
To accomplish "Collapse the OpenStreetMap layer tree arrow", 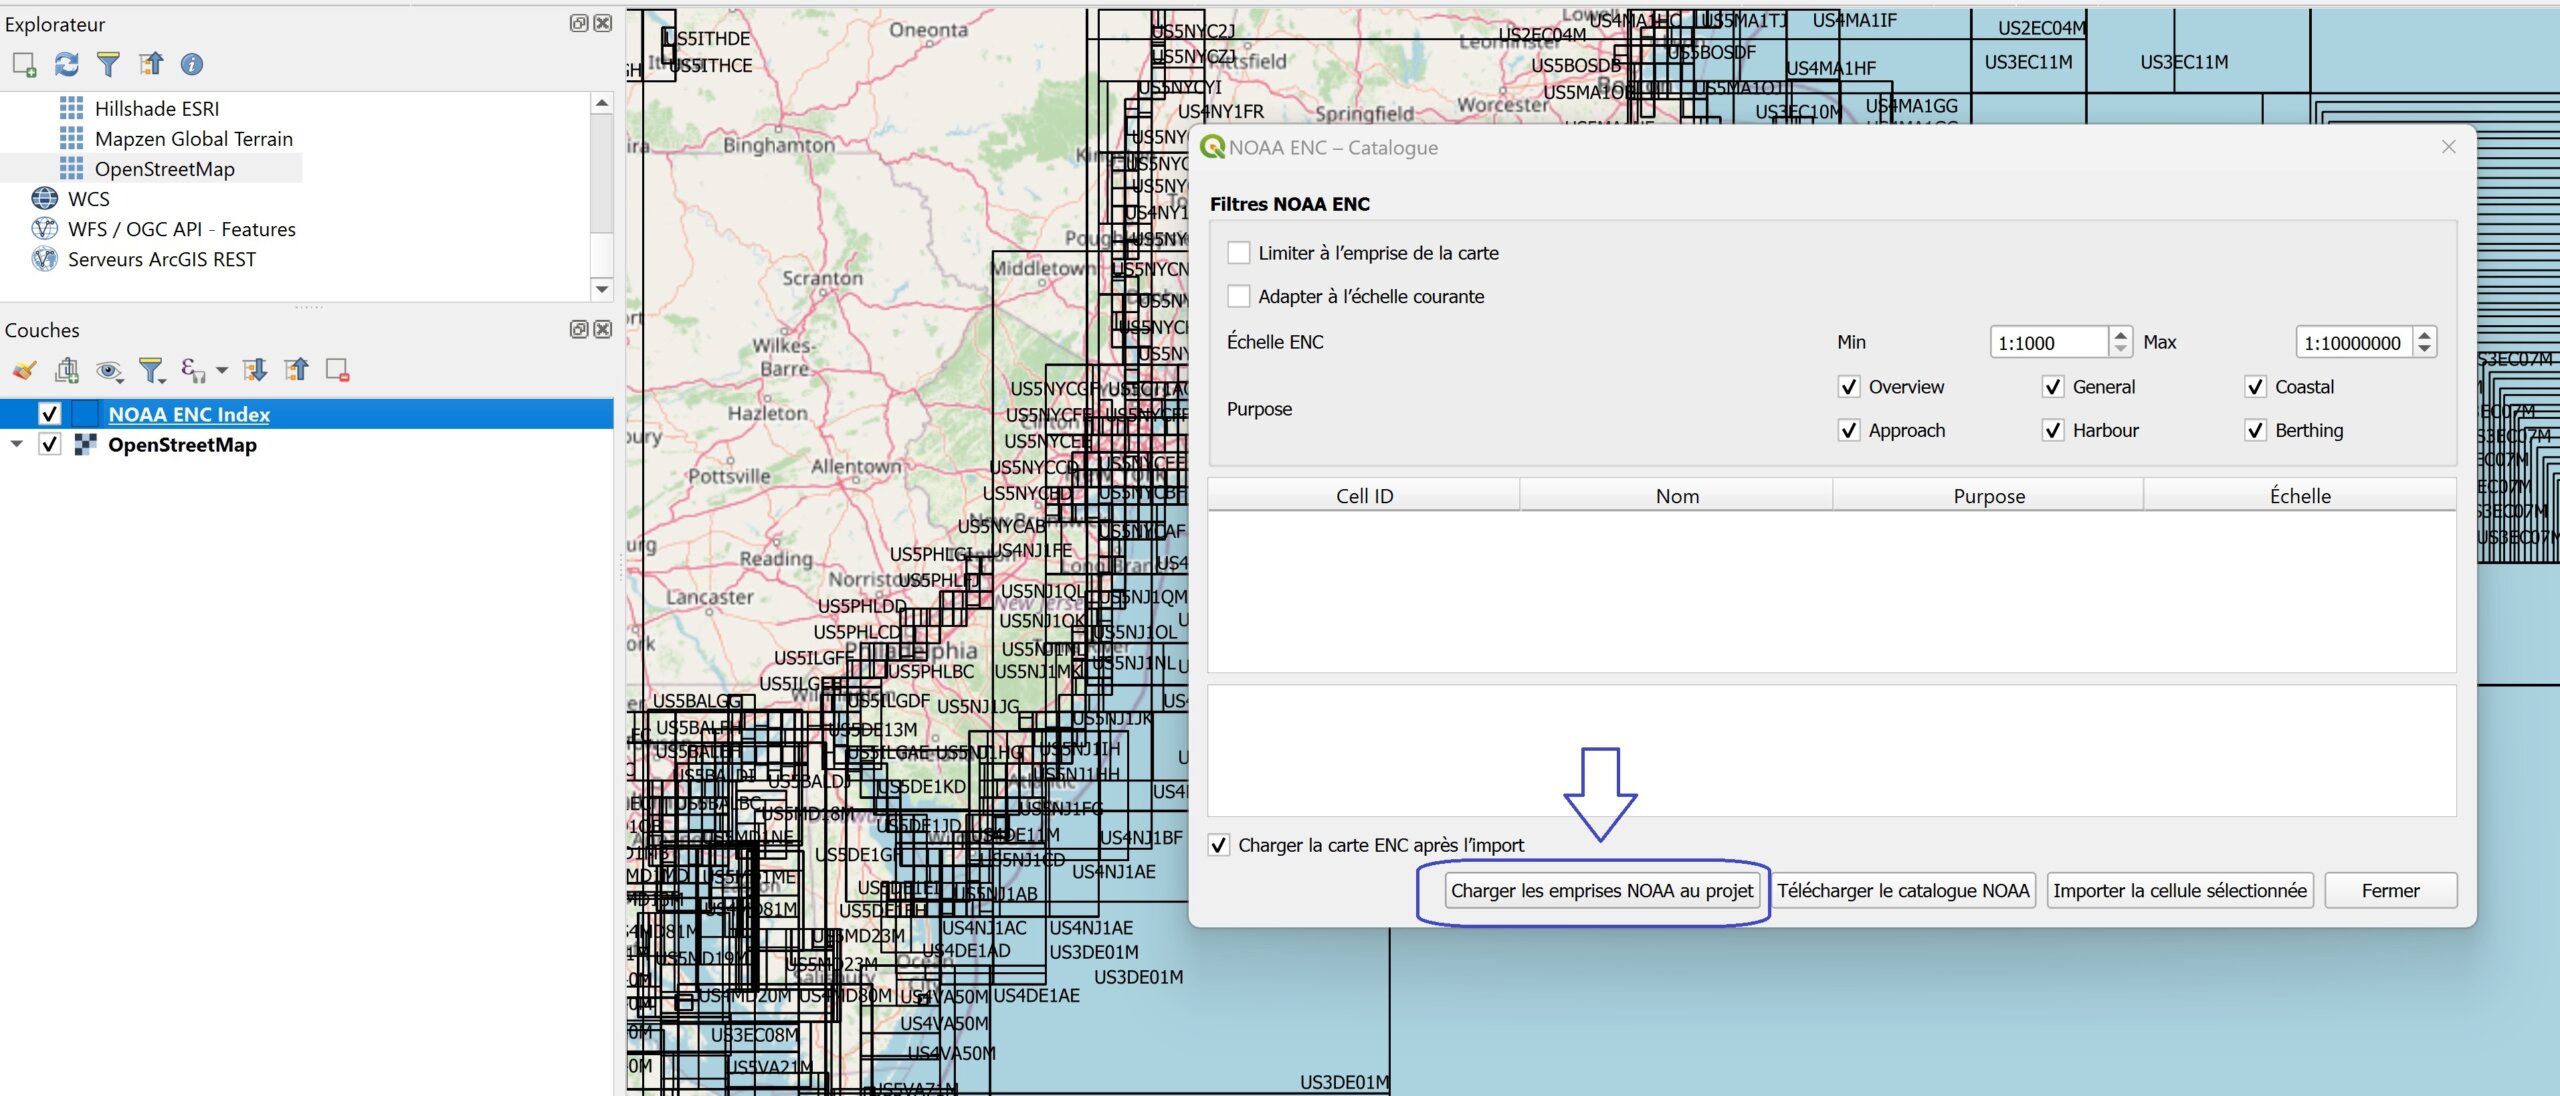I will coord(17,444).
